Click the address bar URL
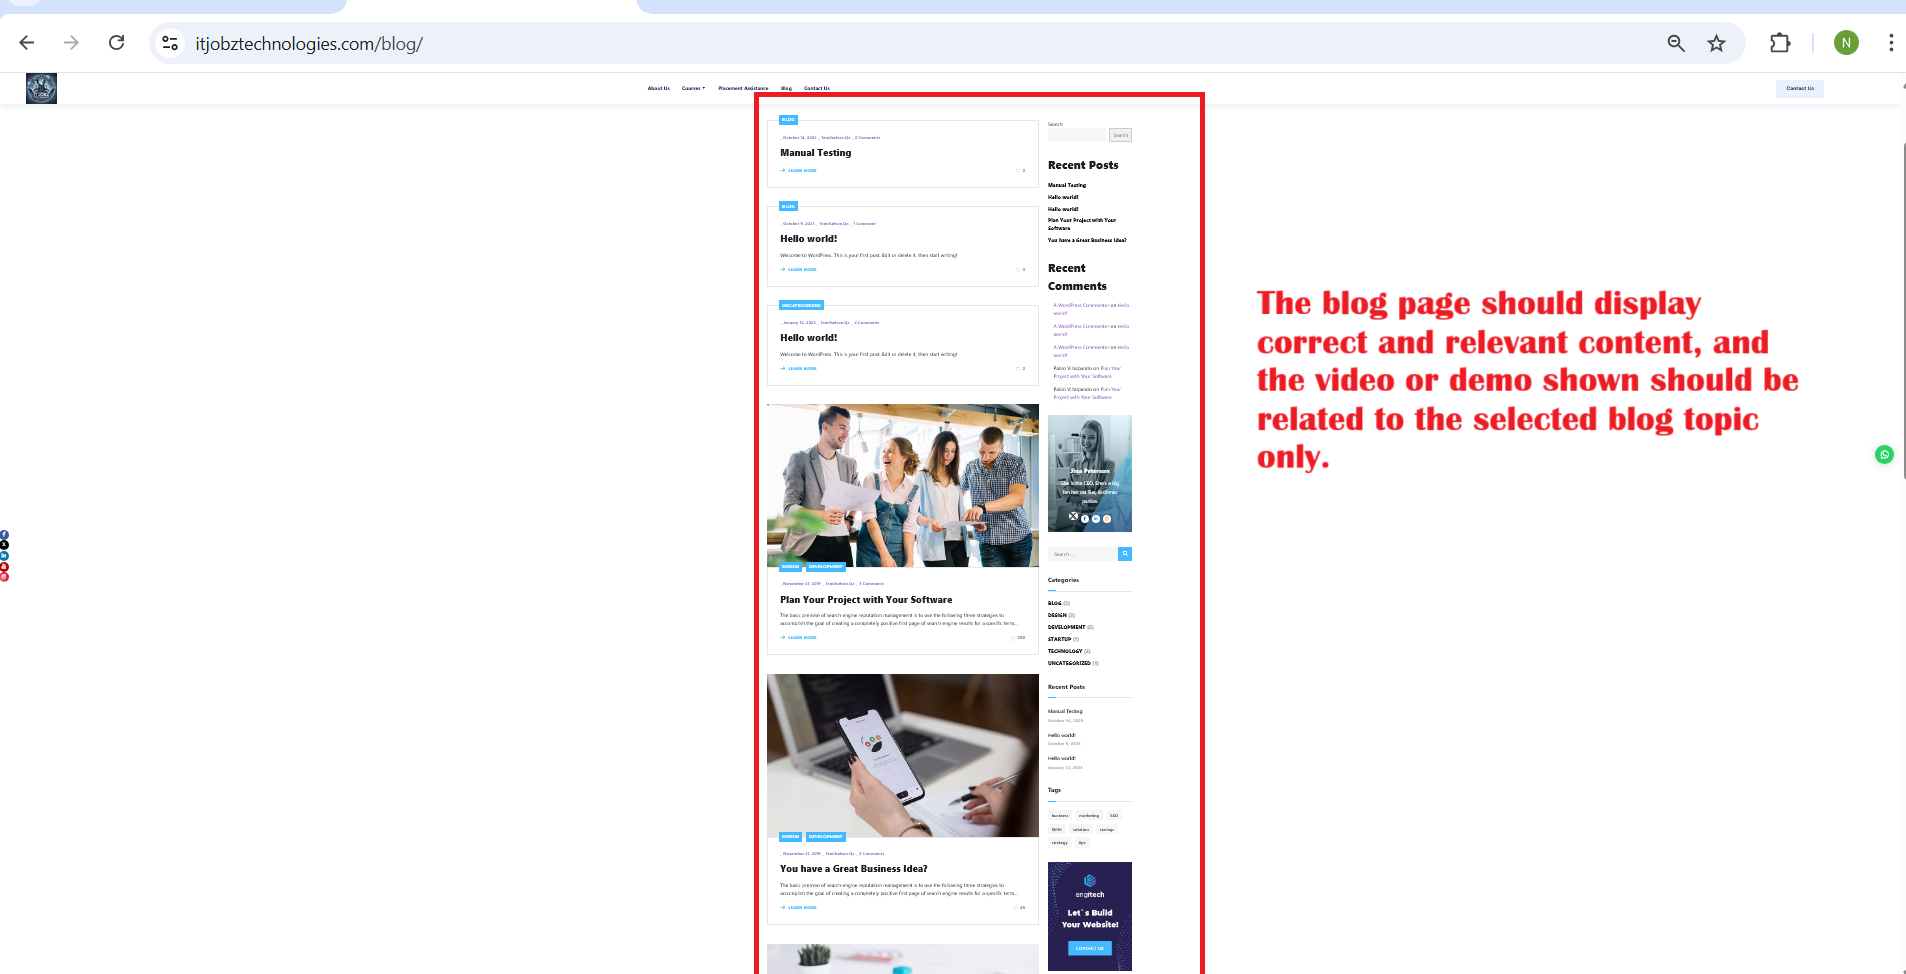 pos(309,44)
